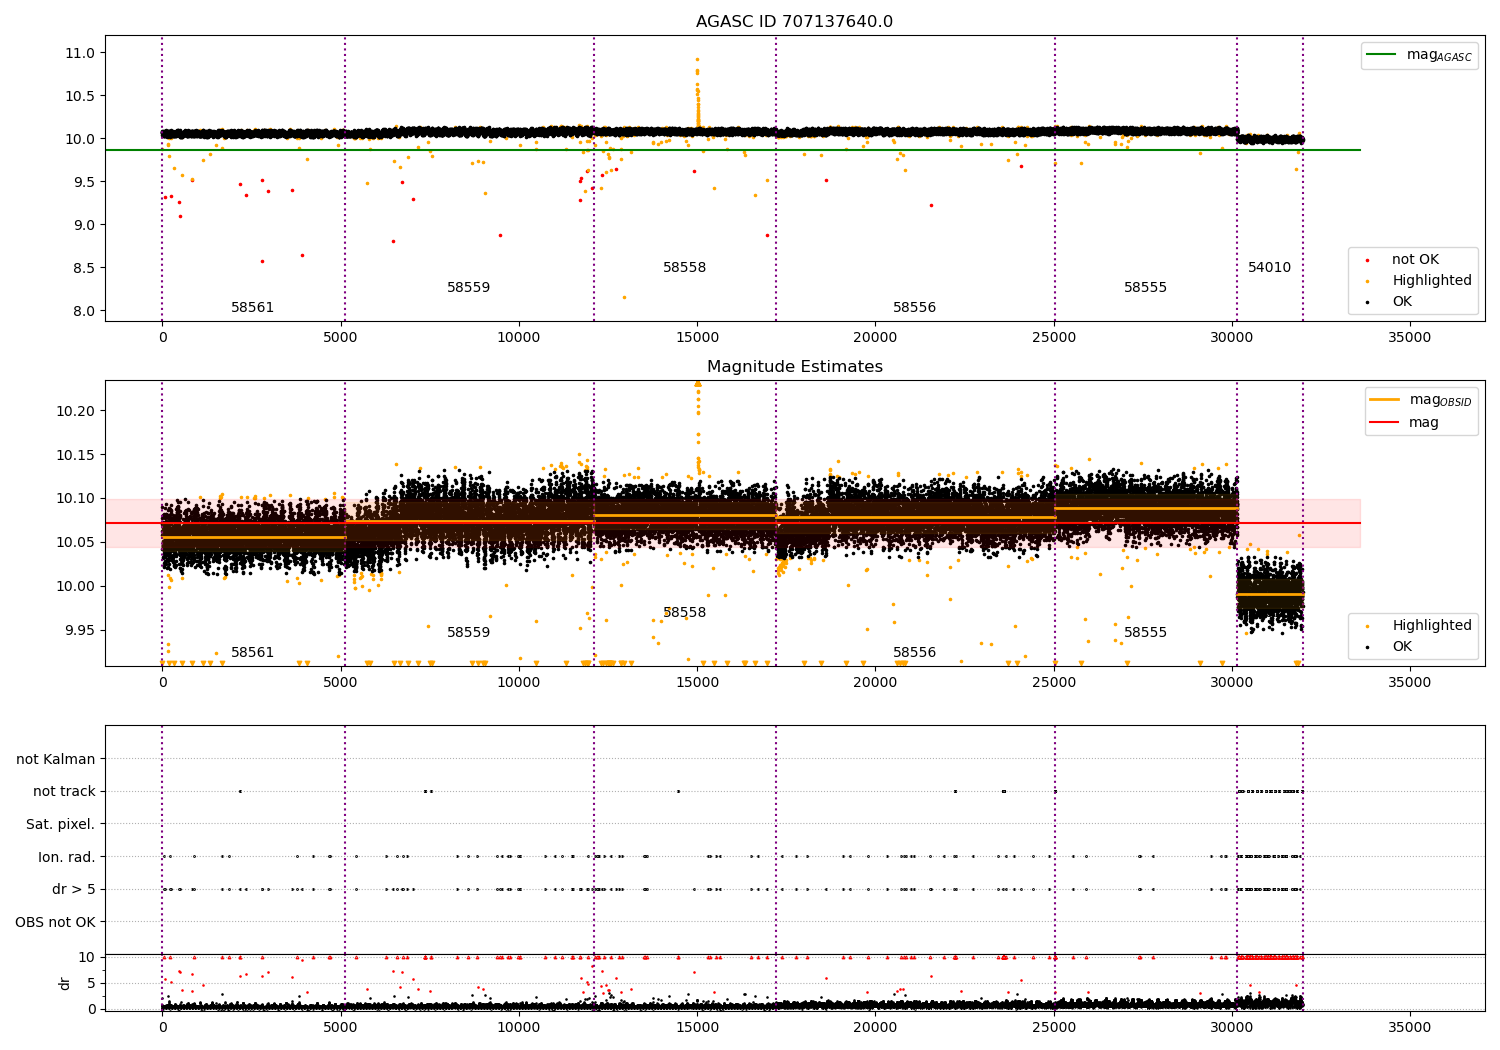Image resolution: width=1500 pixels, height=1050 pixels.
Task: Click the 9.95 tick on middle y-axis
Action: [79, 630]
